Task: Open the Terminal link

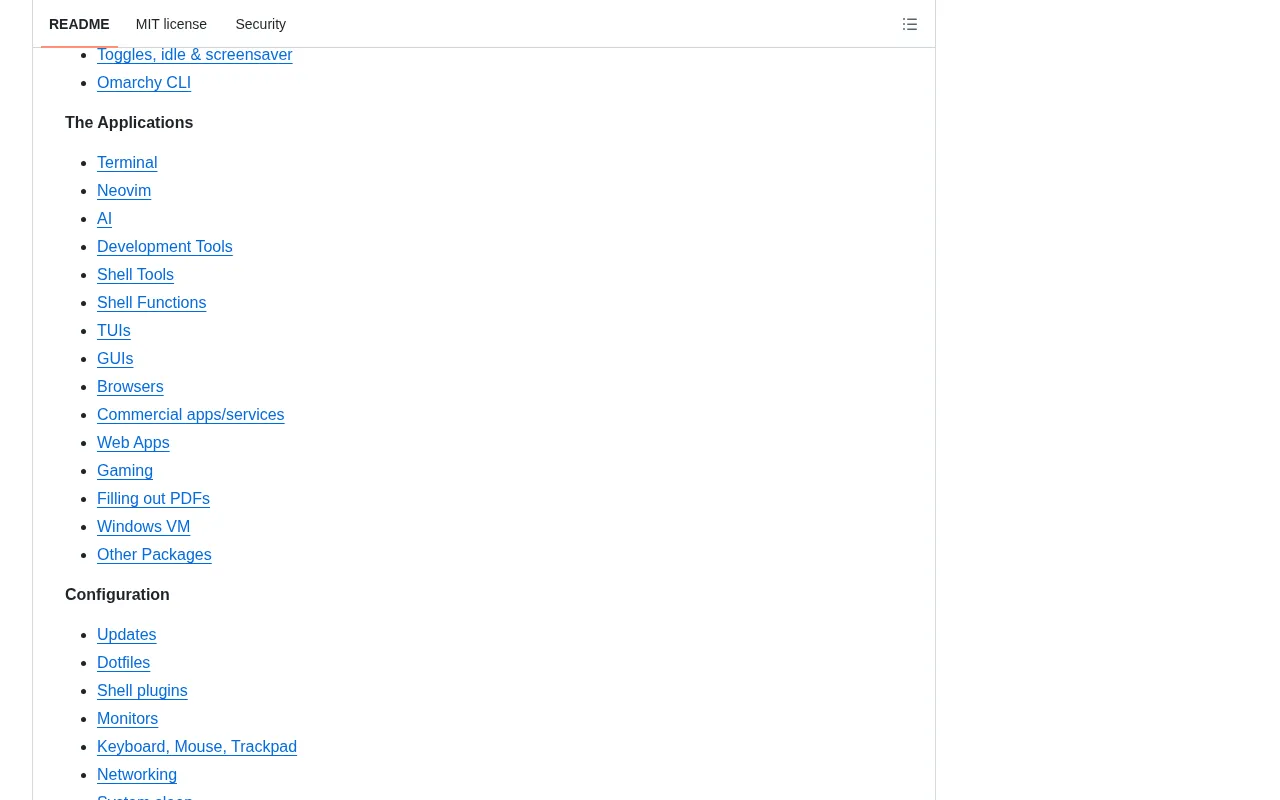Action: 127,163
